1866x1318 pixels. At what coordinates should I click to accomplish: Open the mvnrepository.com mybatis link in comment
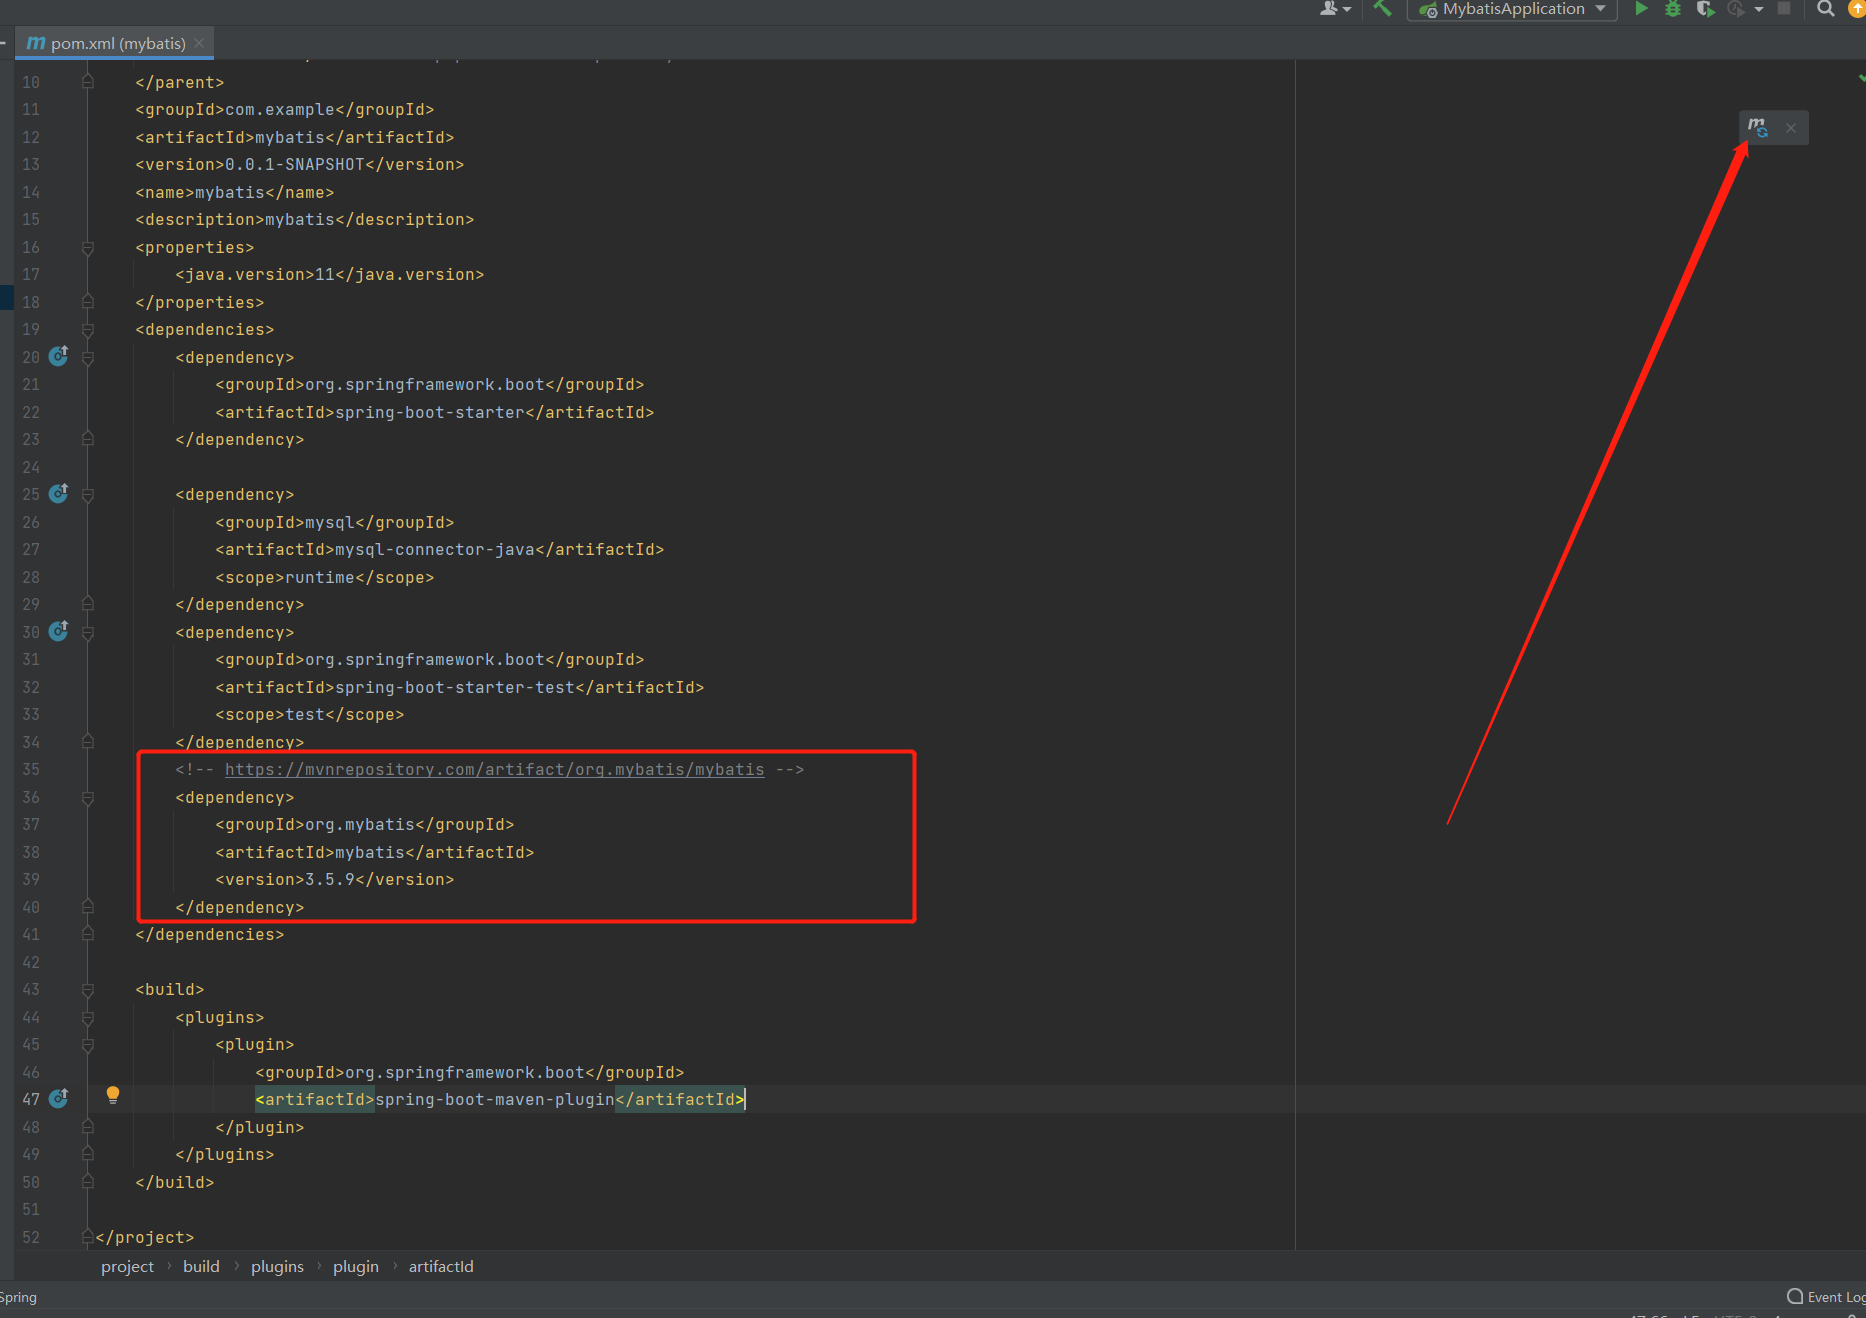click(494, 769)
